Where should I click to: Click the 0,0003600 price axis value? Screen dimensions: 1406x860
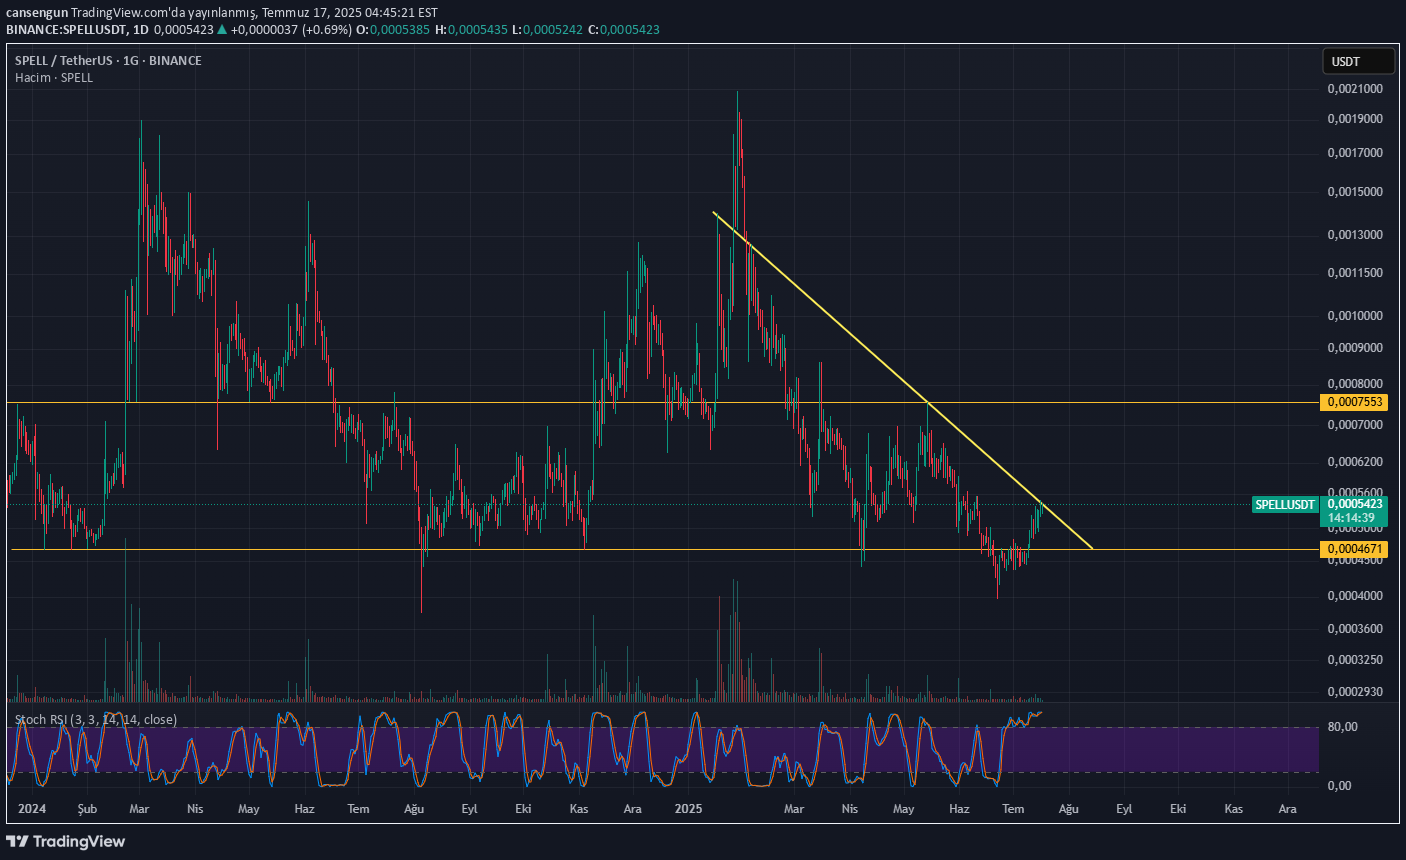pyautogui.click(x=1355, y=629)
